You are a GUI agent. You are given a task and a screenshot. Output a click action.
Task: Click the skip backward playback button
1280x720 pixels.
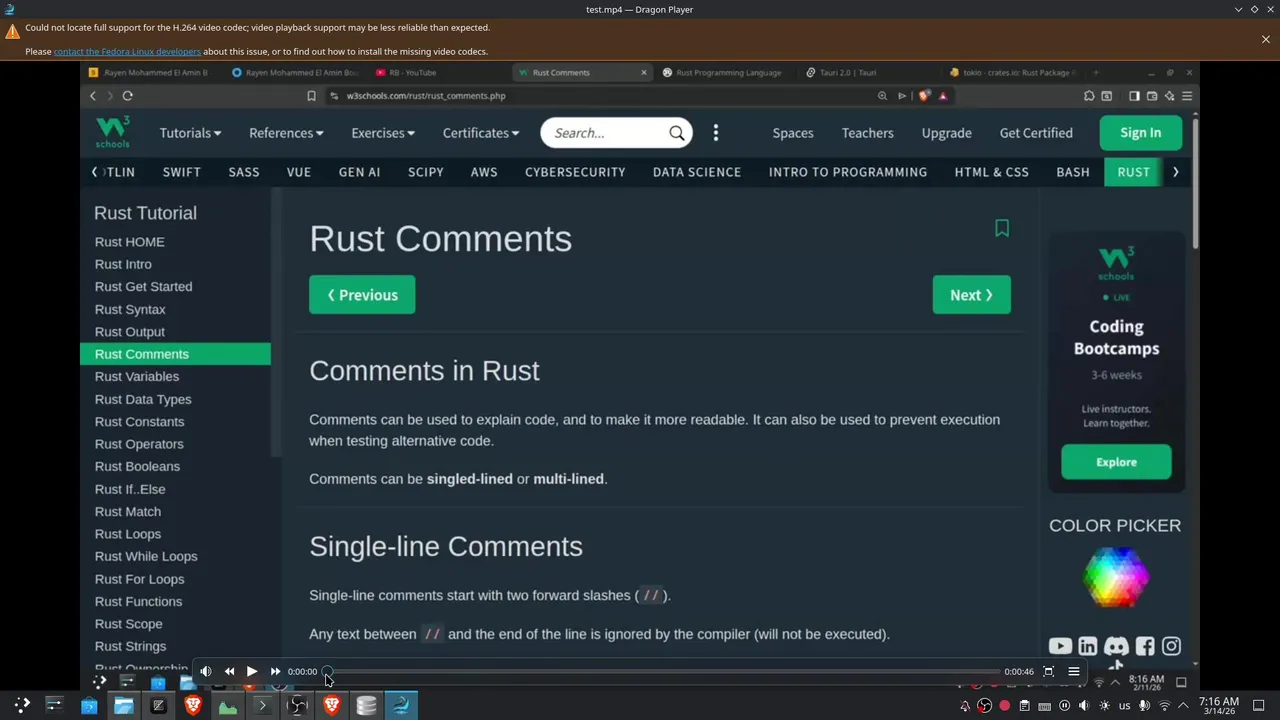point(229,672)
